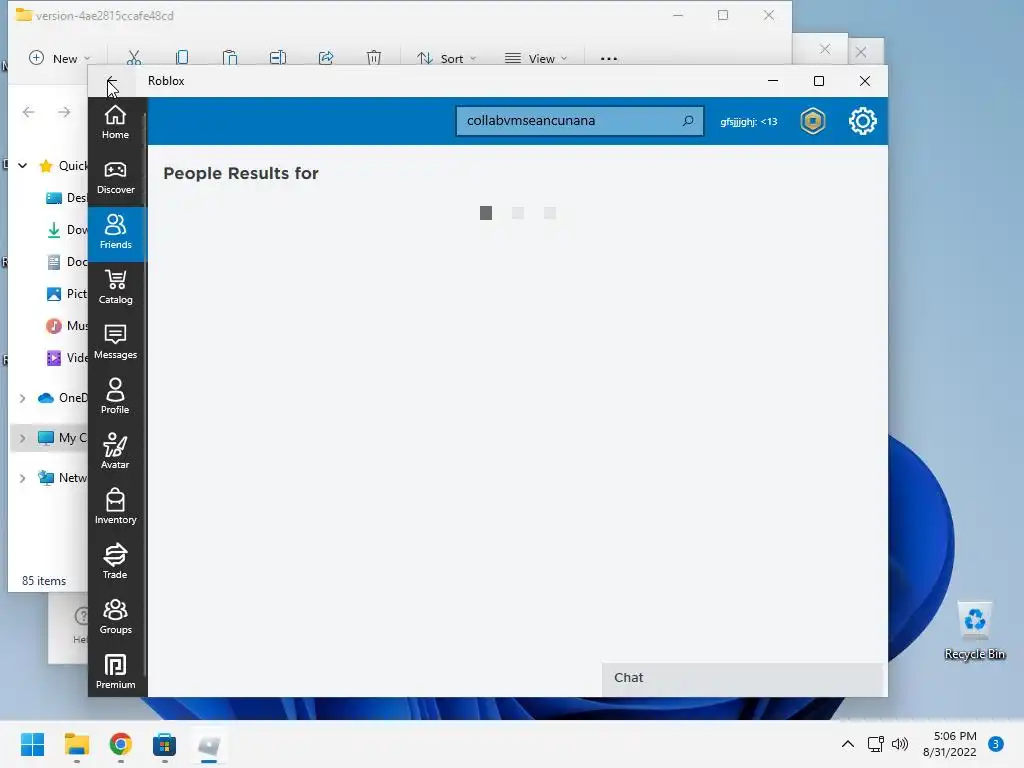Screen dimensions: 1024x768
Task: Open View dropdown in File Explorer
Action: click(536, 58)
